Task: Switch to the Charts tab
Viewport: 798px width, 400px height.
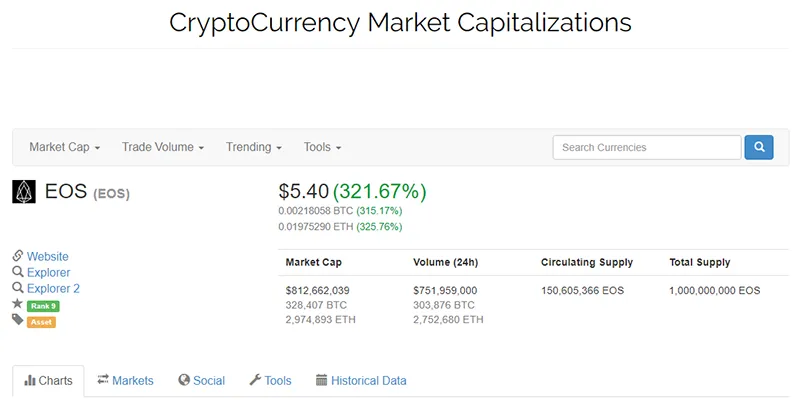Action: pos(48,381)
